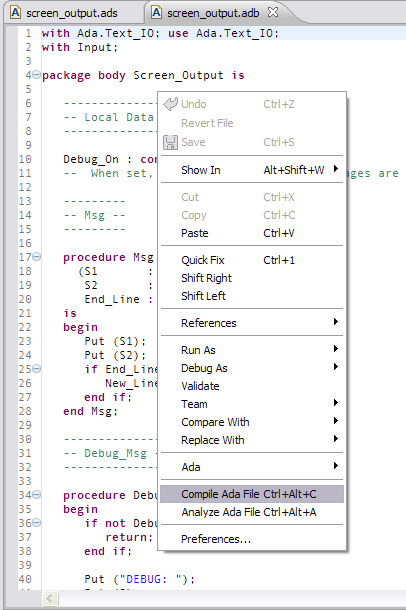
Task: Click the Ada file icon on screen_output.adb tab
Action: coord(156,13)
